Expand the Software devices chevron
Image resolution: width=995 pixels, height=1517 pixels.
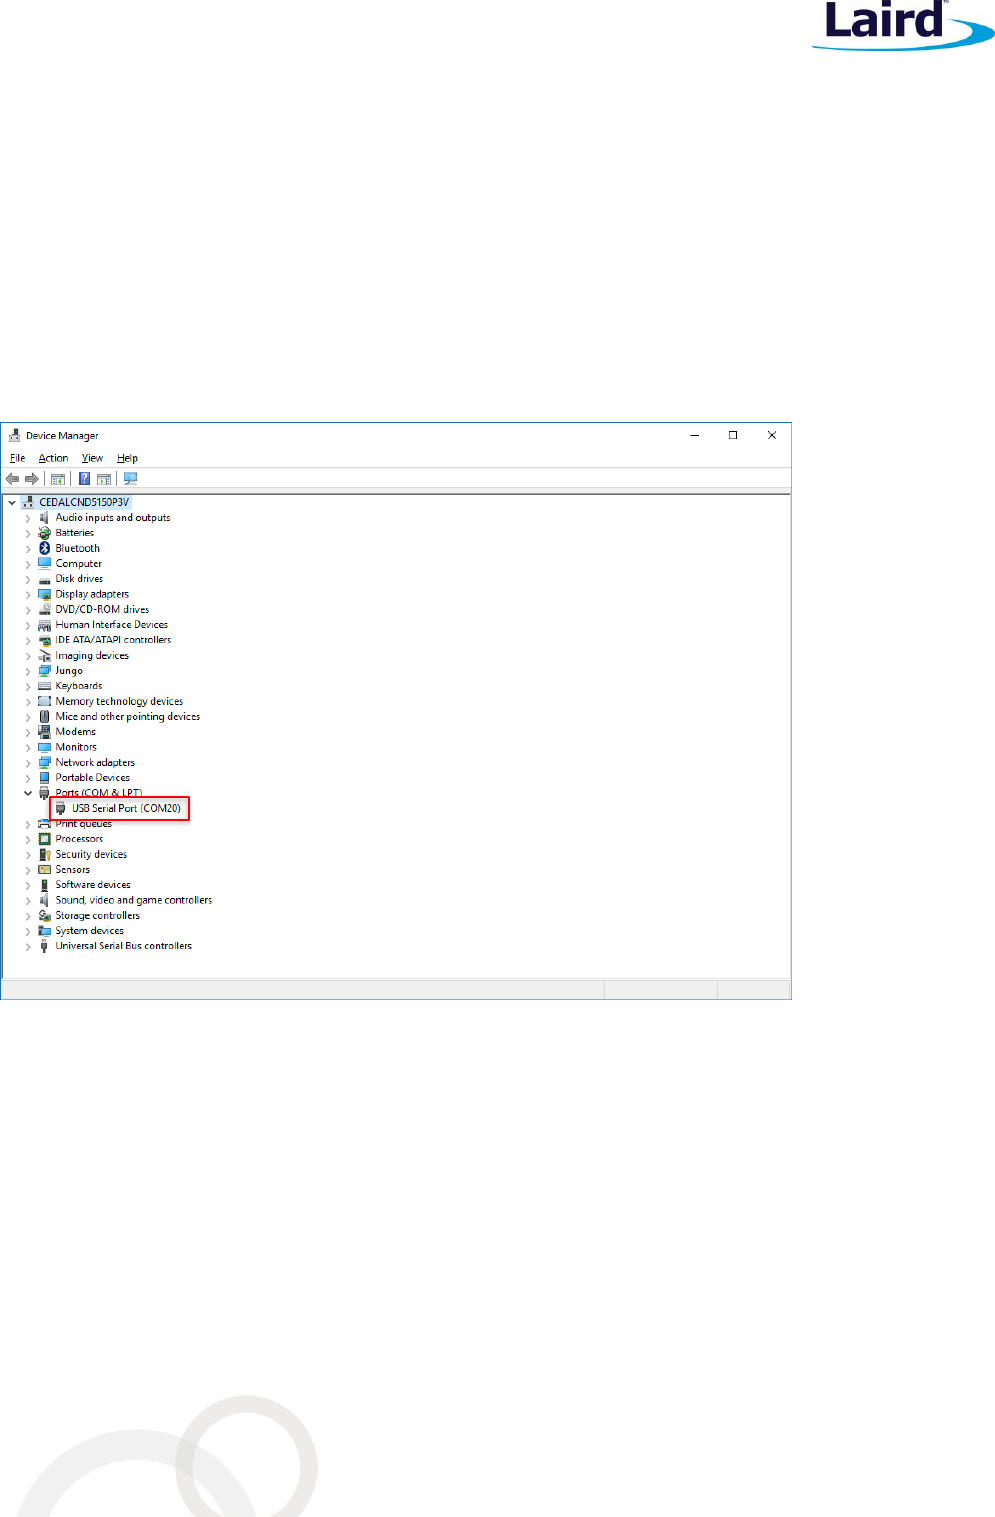click(28, 885)
